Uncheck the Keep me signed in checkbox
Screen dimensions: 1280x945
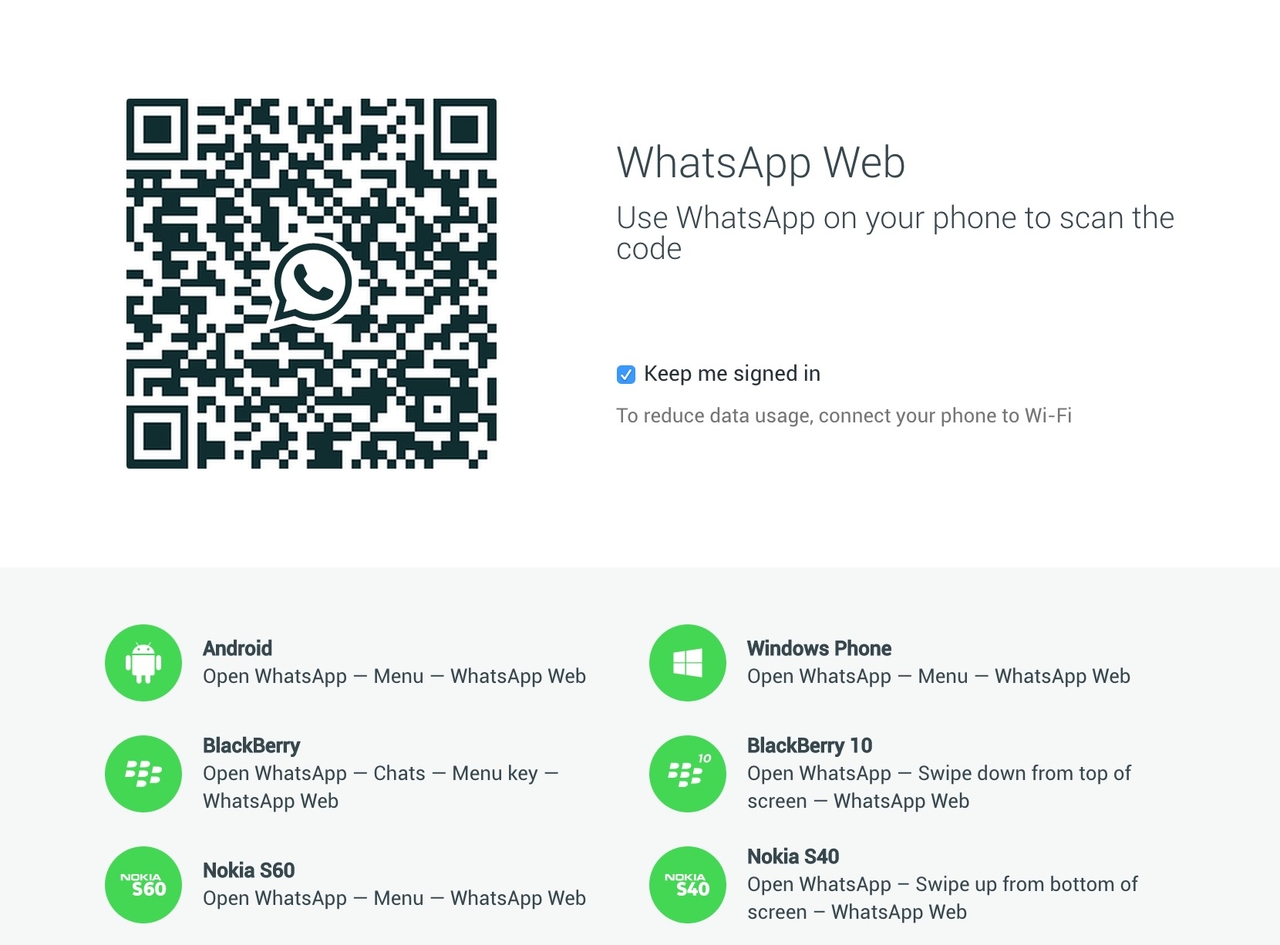tap(626, 375)
